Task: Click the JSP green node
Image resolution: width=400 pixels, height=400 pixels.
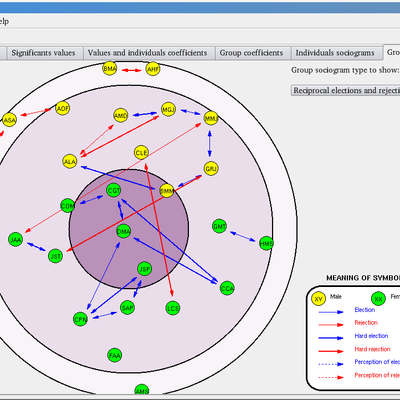Action: point(145,269)
